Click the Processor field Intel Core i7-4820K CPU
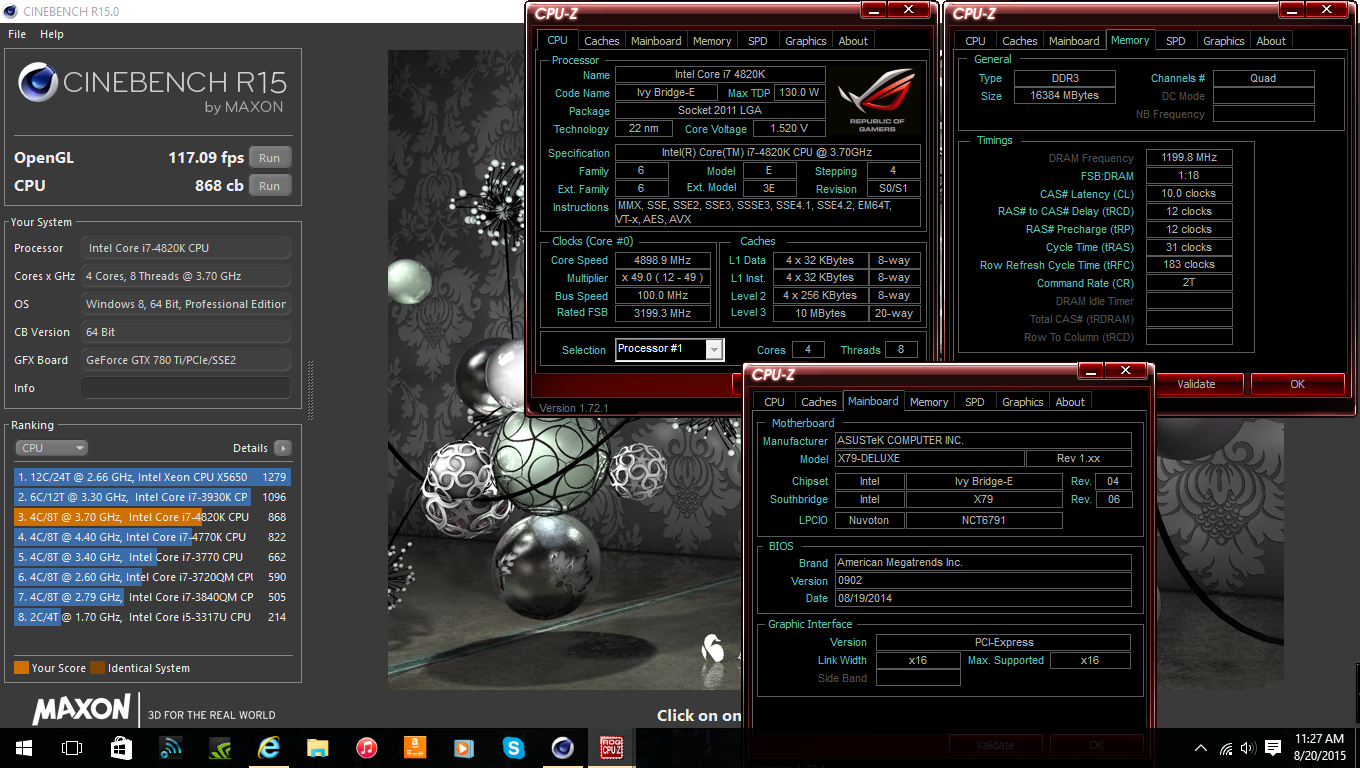 point(186,248)
